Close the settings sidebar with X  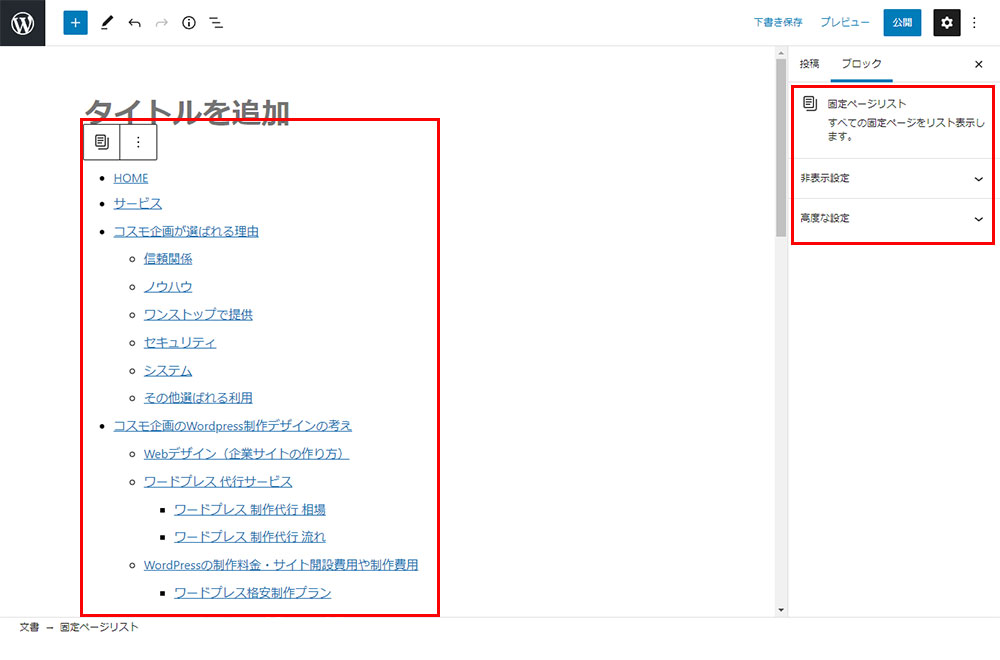click(978, 64)
